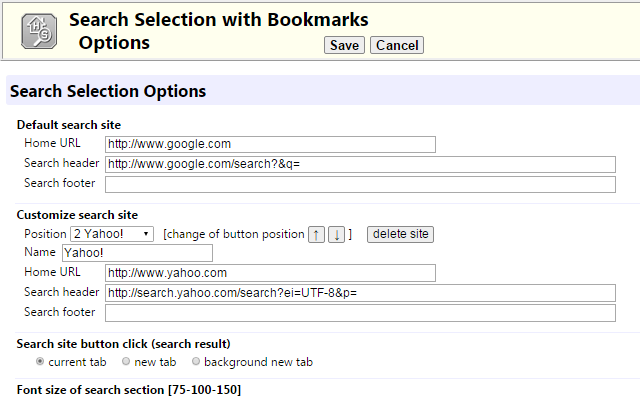Save the options
The height and width of the screenshot is (400, 640).
pos(344,45)
